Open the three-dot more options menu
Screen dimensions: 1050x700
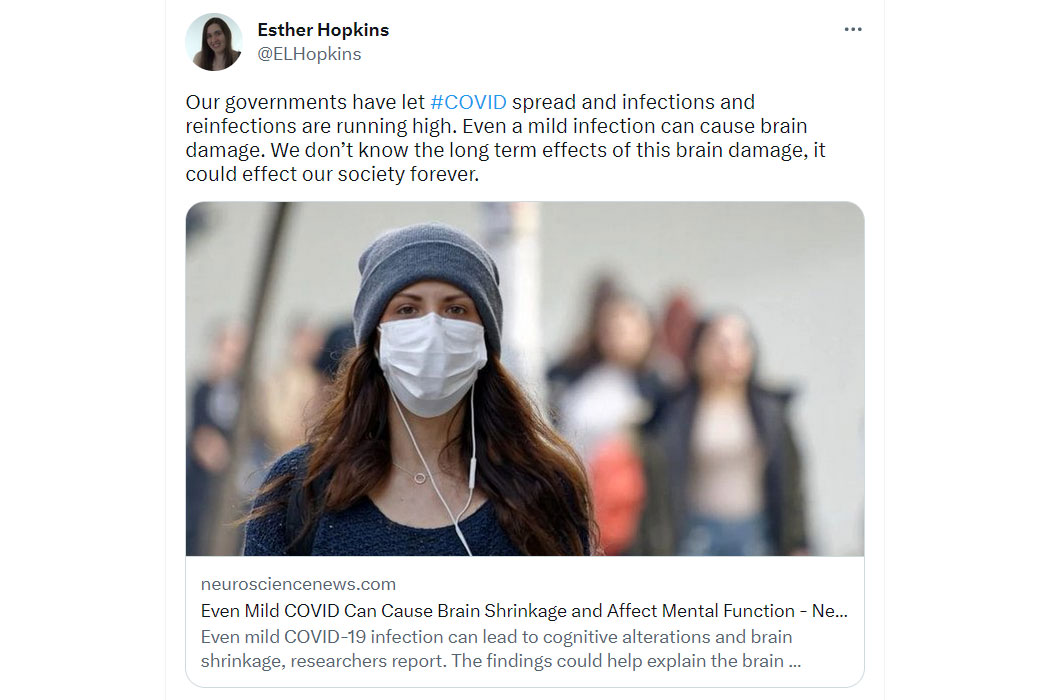[x=852, y=29]
